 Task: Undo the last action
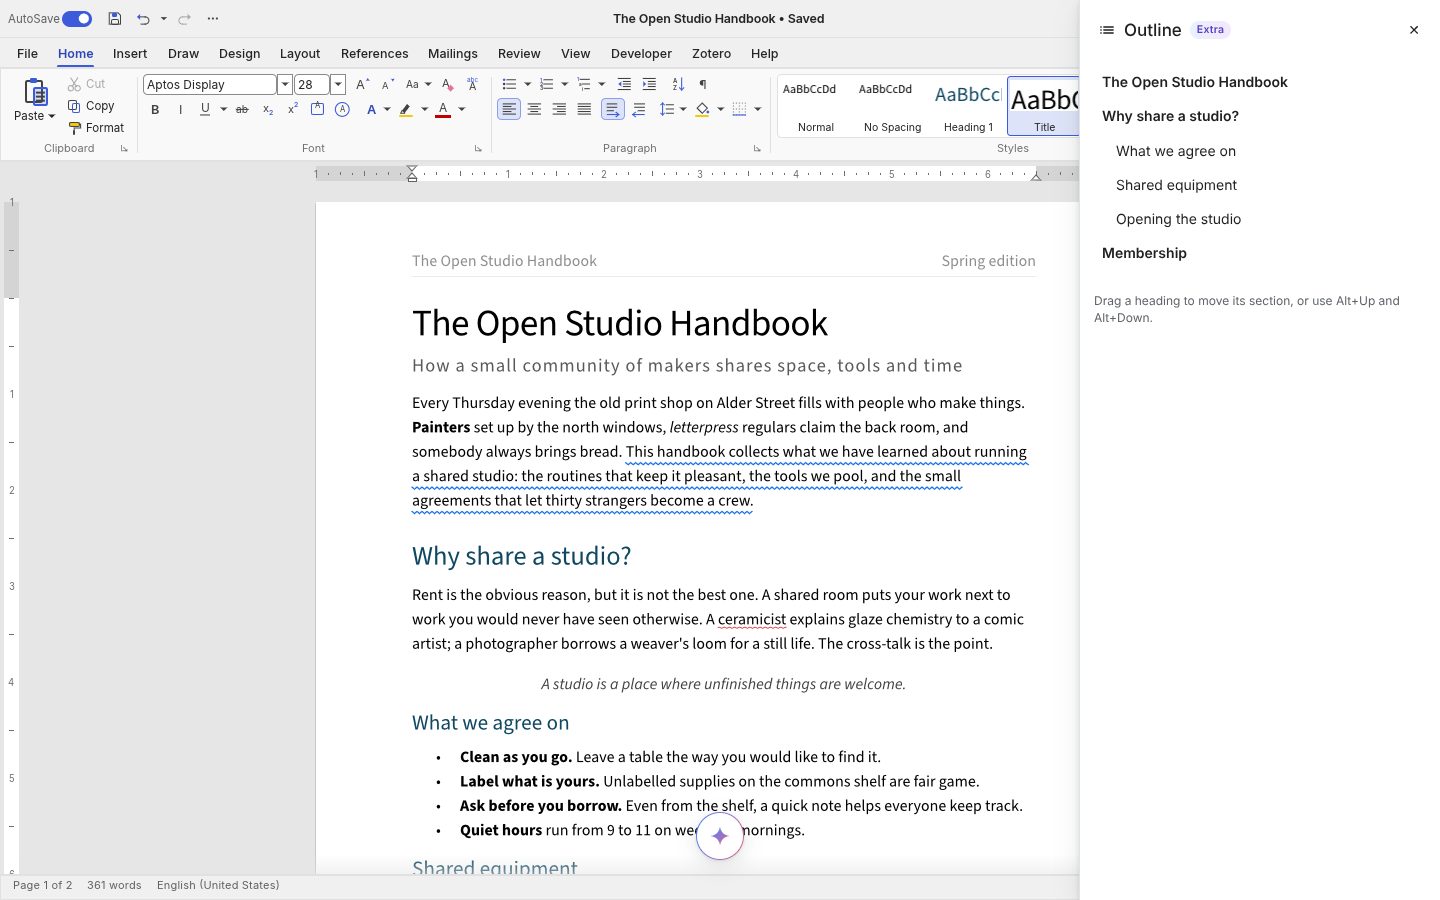[143, 19]
